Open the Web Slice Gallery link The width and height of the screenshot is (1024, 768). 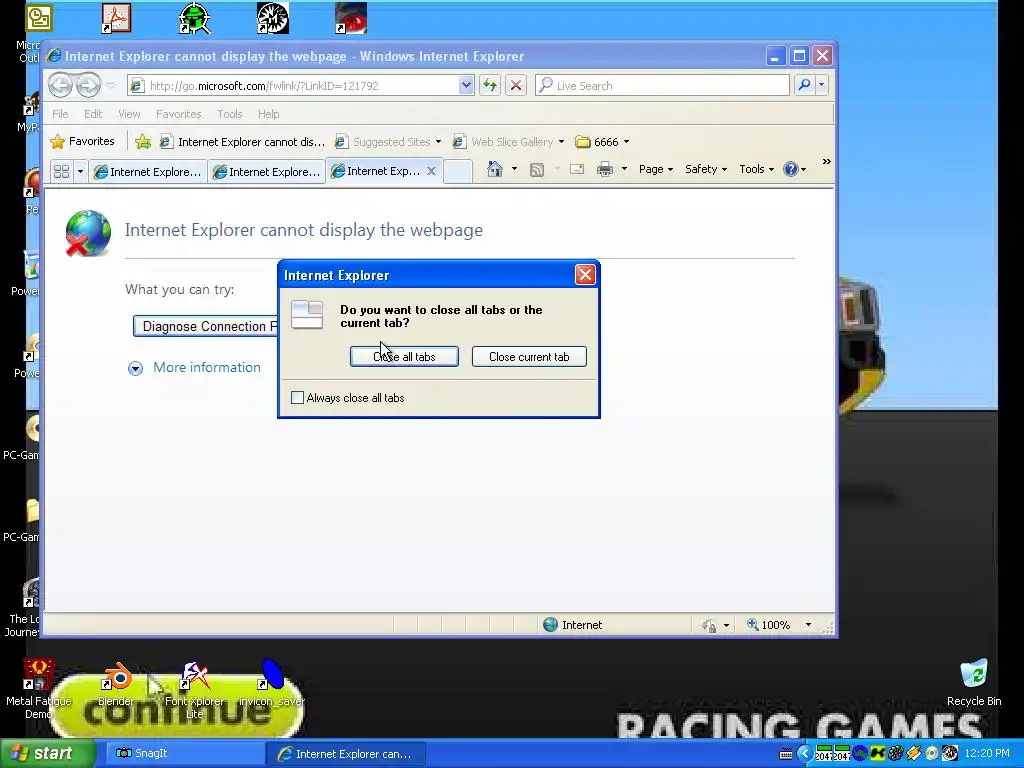[x=508, y=142]
